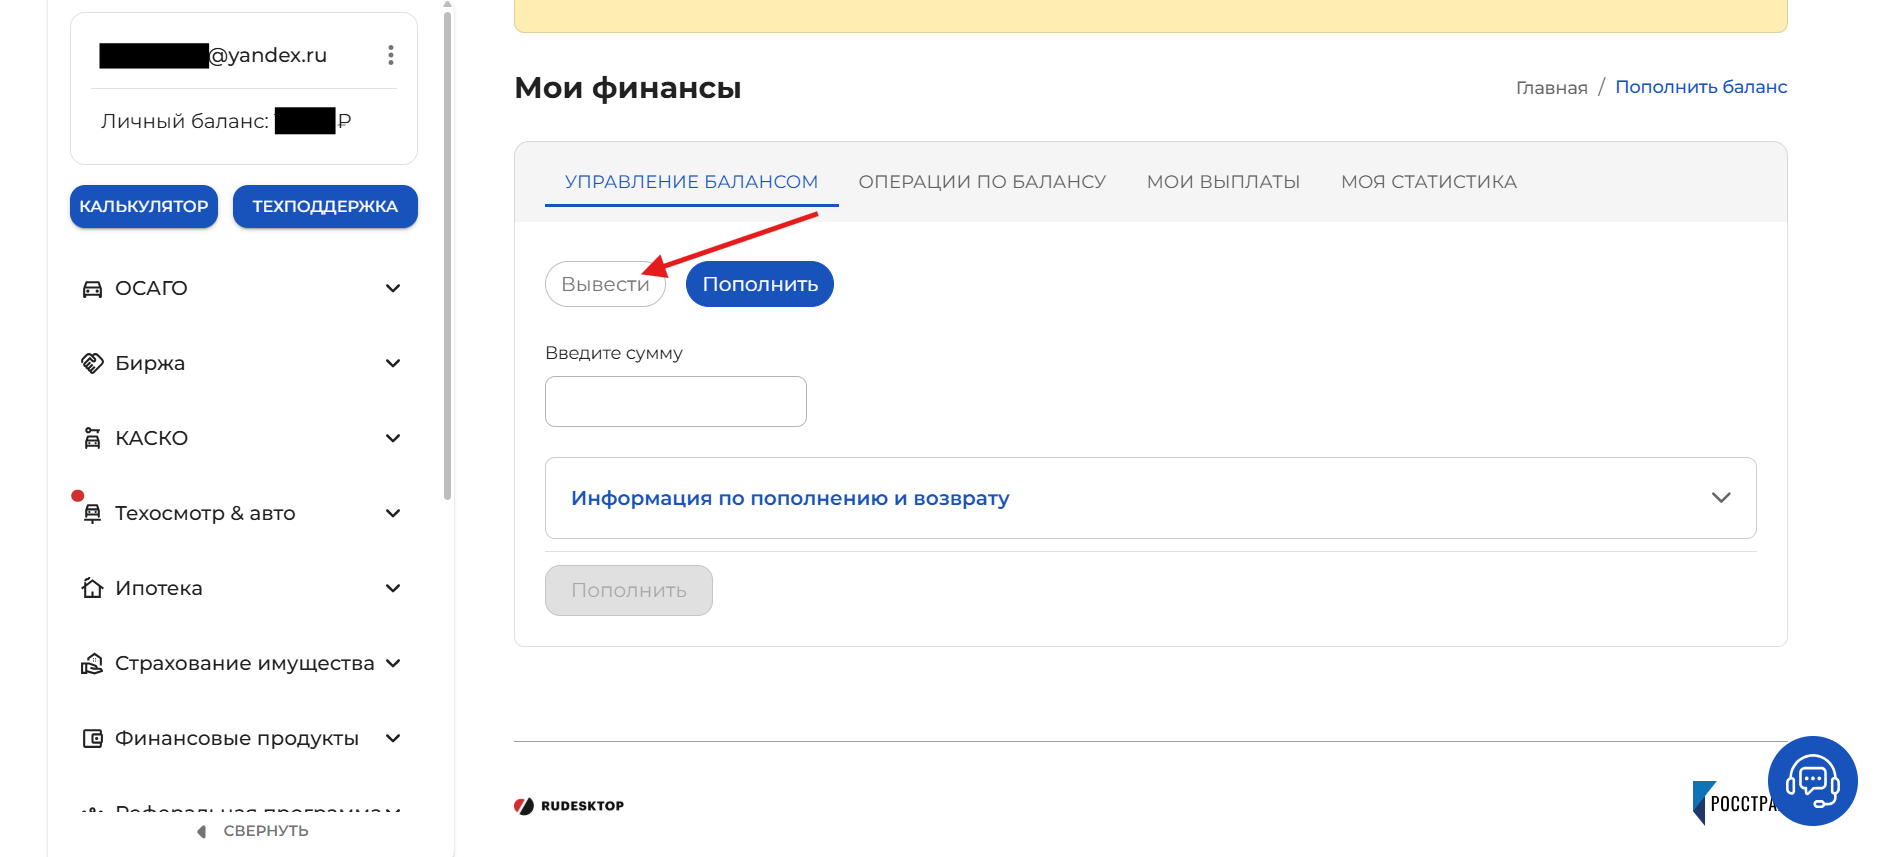
Task: Select the ОСАГО car icon in sidebar
Action: pos(92,287)
